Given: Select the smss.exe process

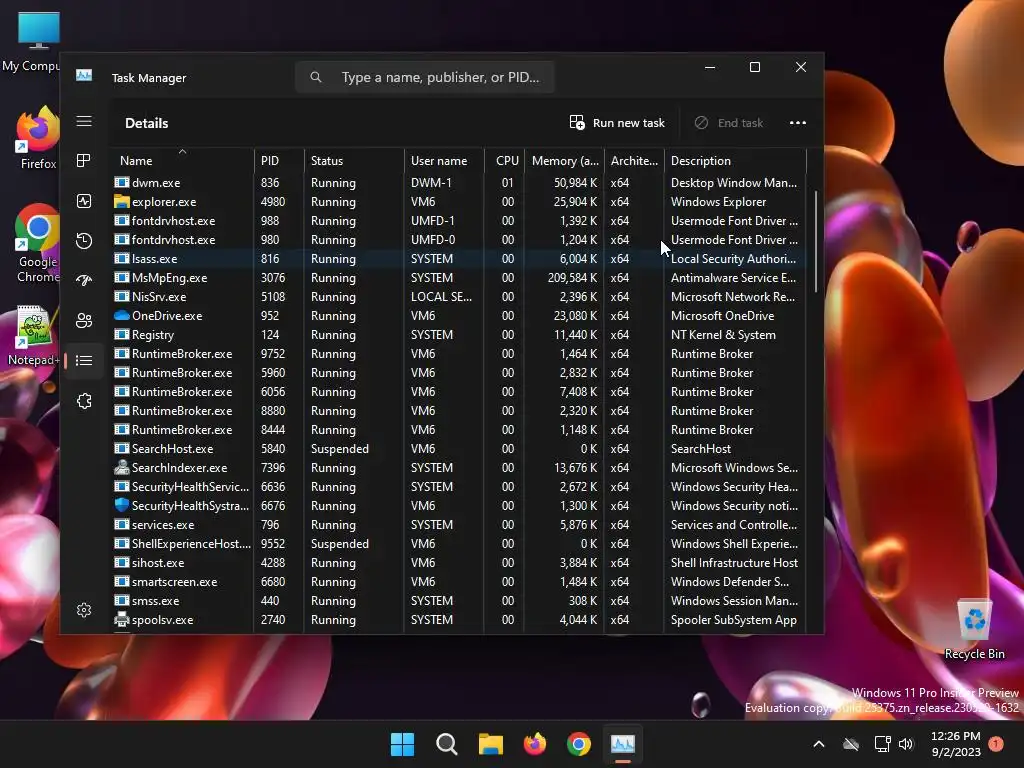Looking at the screenshot, I should point(460,600).
